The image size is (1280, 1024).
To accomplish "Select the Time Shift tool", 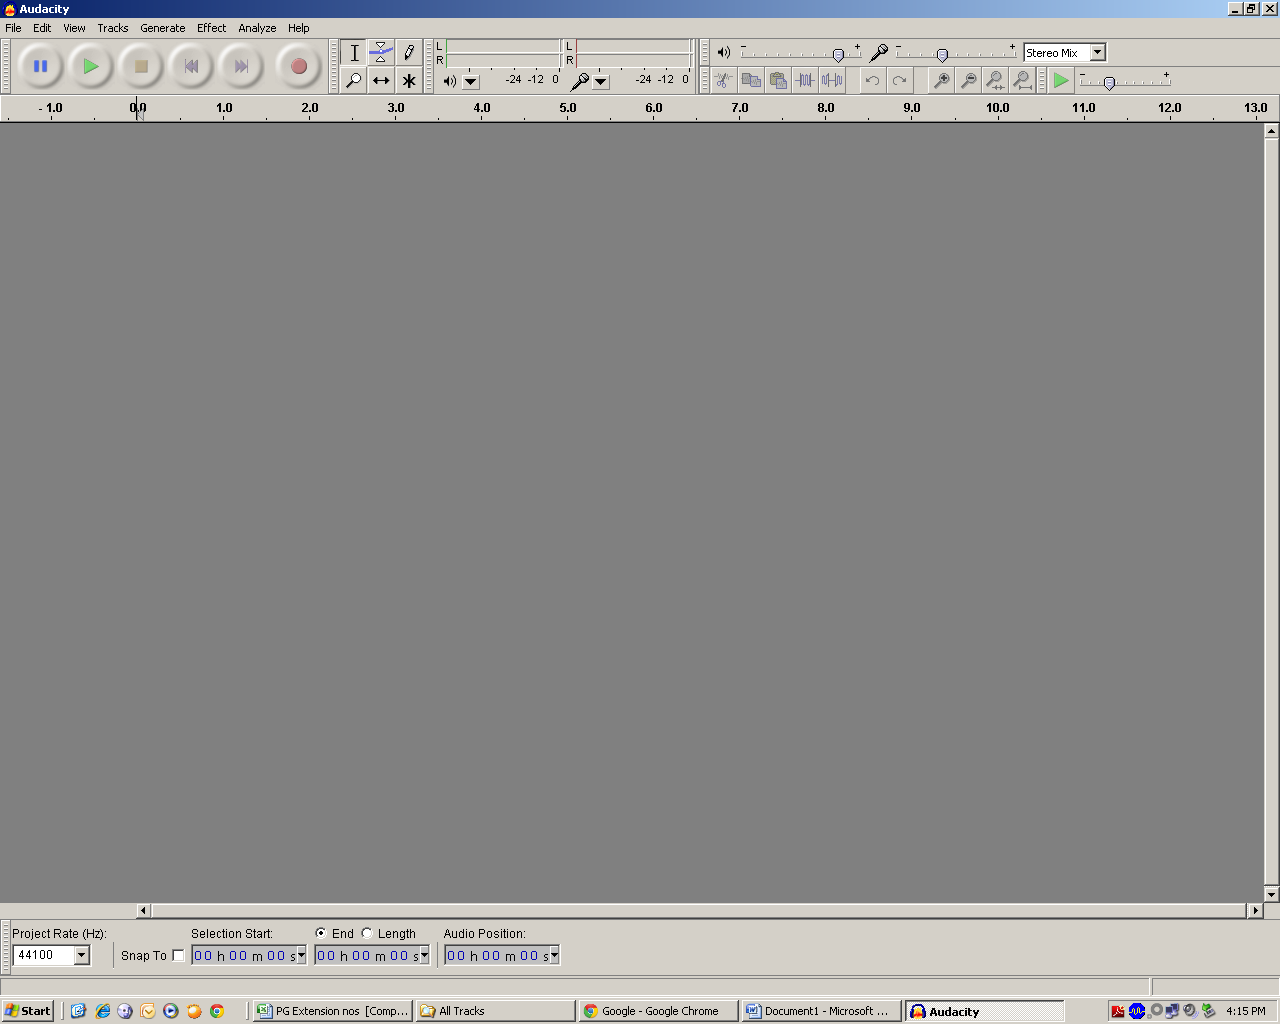I will [381, 80].
